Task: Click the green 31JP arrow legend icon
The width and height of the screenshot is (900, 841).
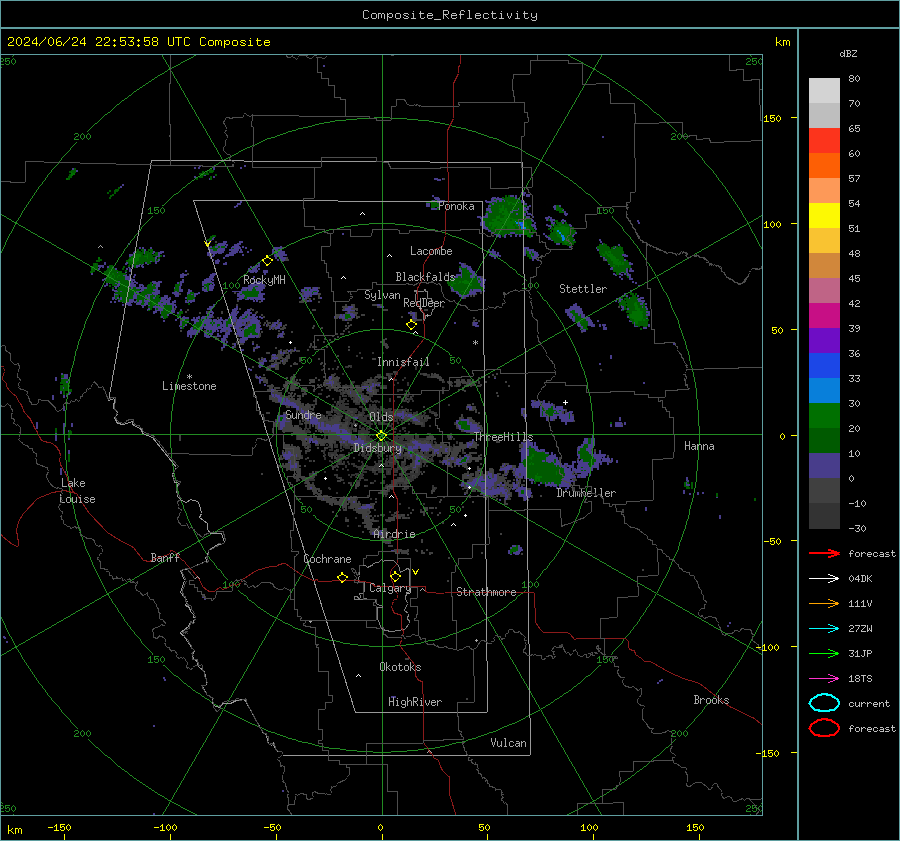Action: coord(824,653)
